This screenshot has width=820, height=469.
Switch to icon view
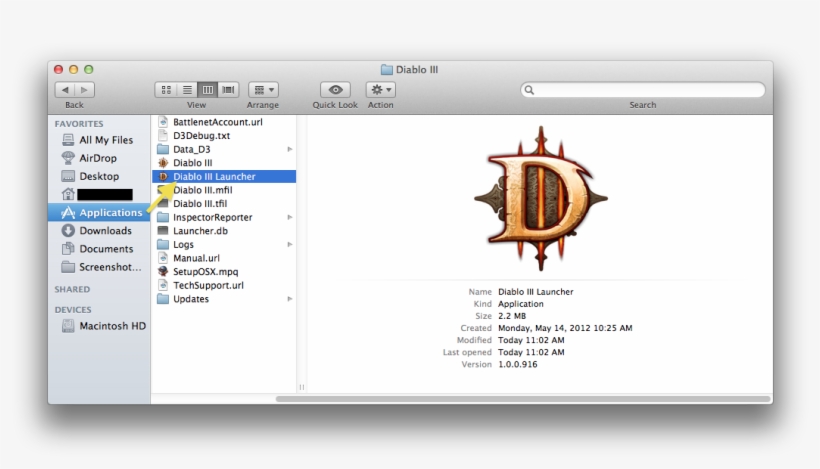click(166, 90)
